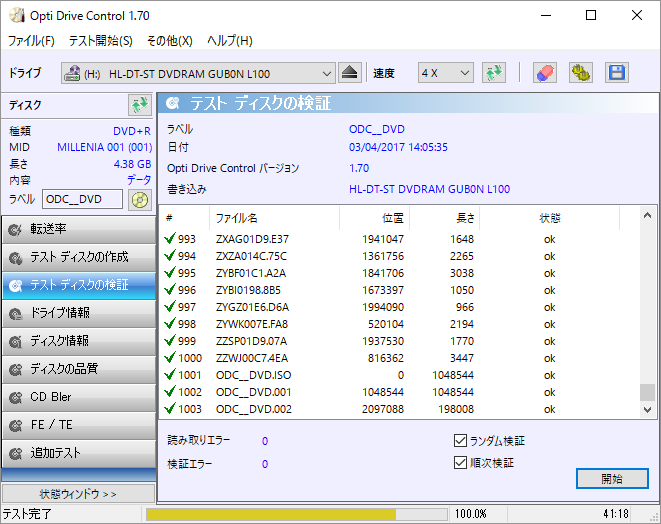Click the eject drive icon
This screenshot has width=661, height=524.
pos(350,73)
